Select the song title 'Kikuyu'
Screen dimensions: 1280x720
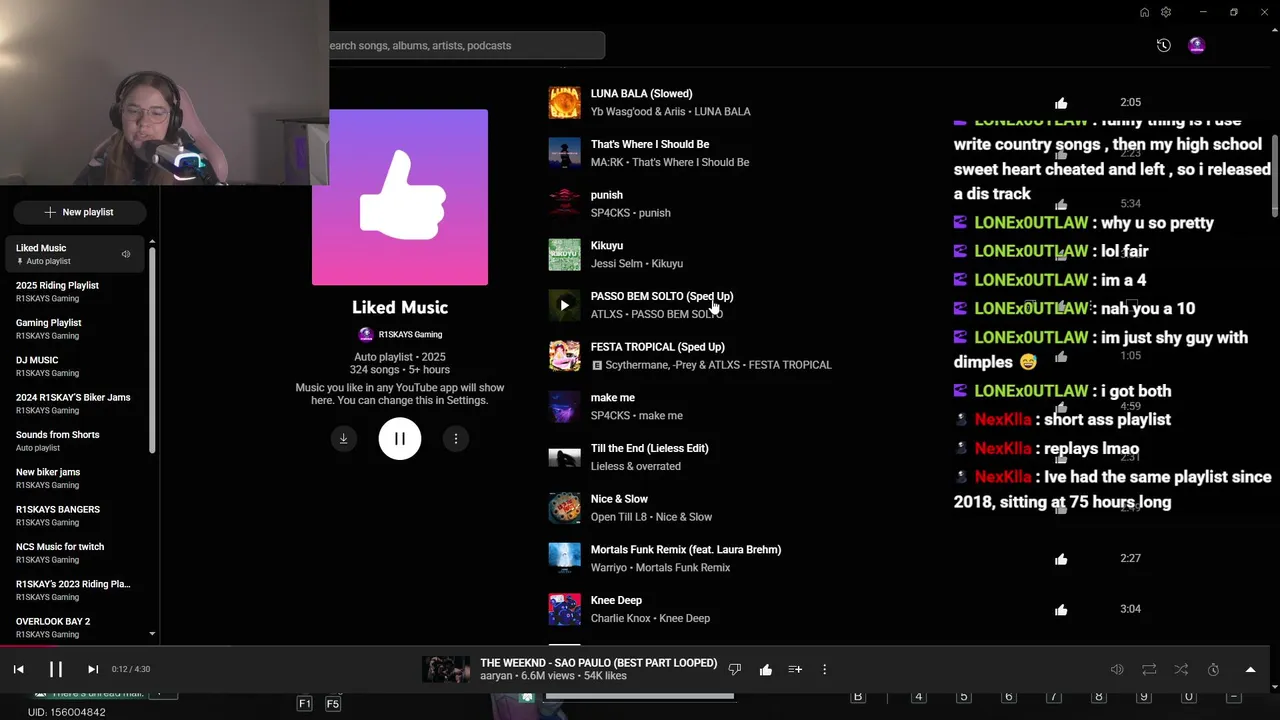(606, 246)
